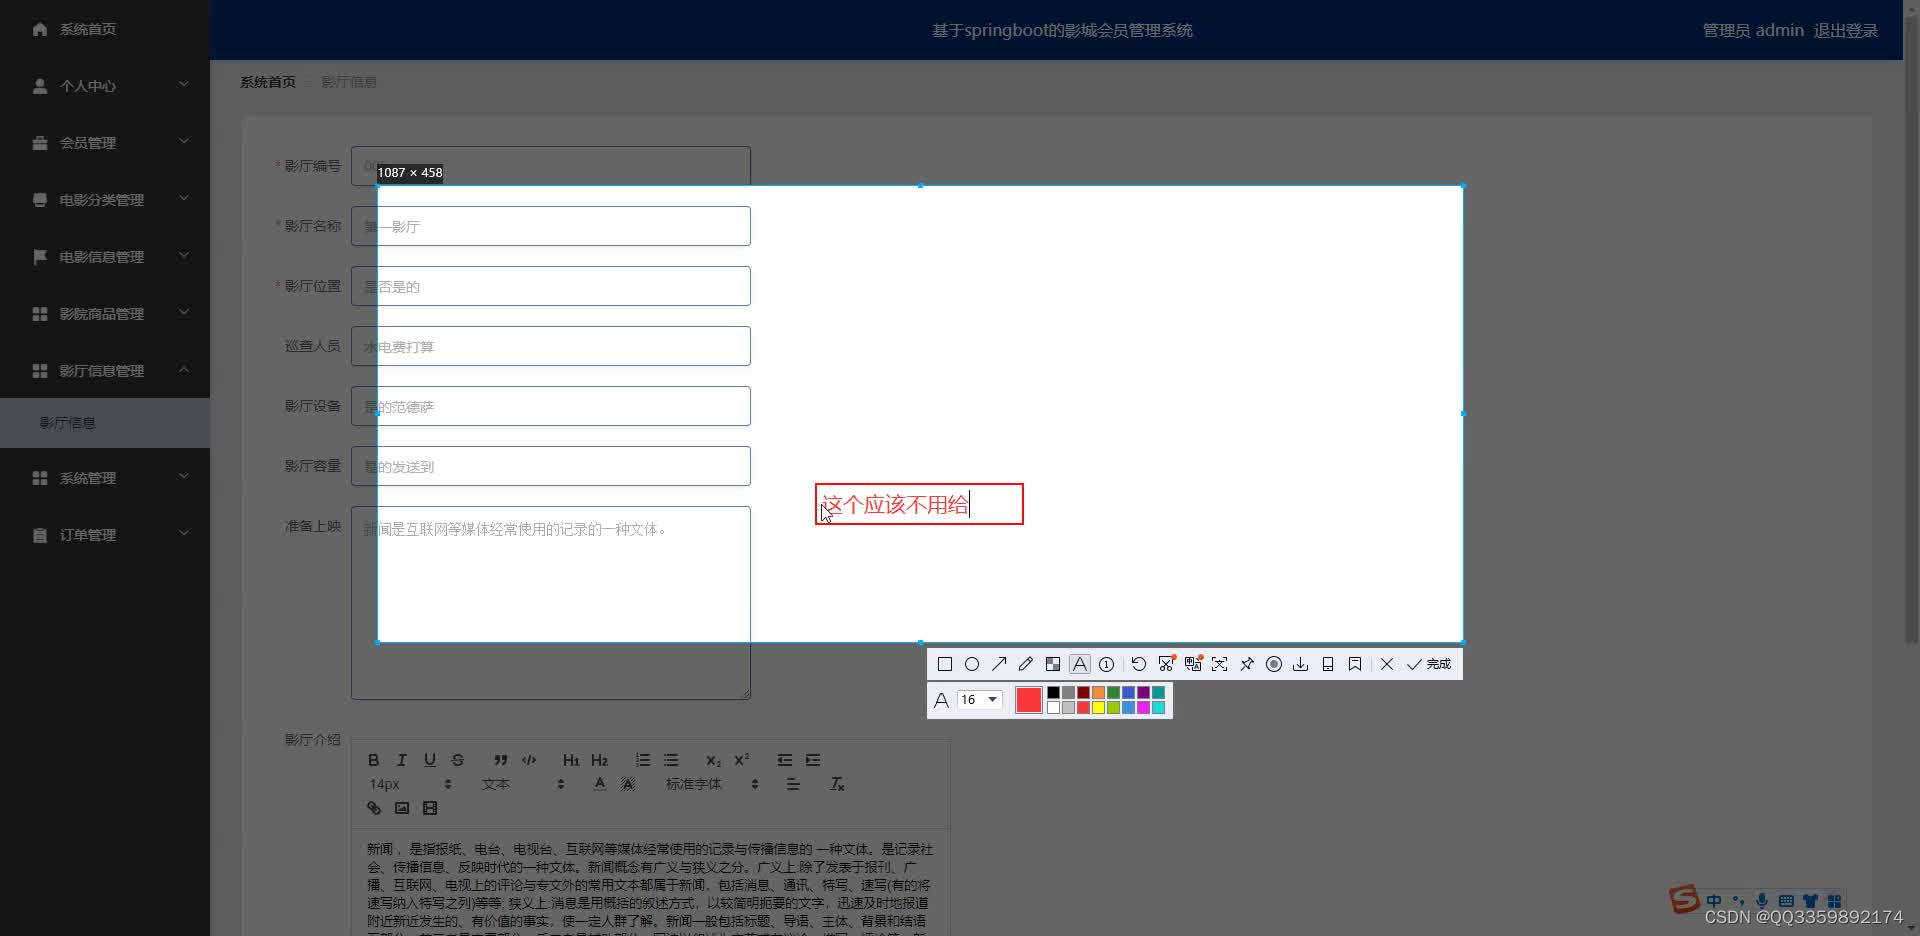Open the 文本 heading style dropdown
The height and width of the screenshot is (936, 1920).
[x=523, y=784]
